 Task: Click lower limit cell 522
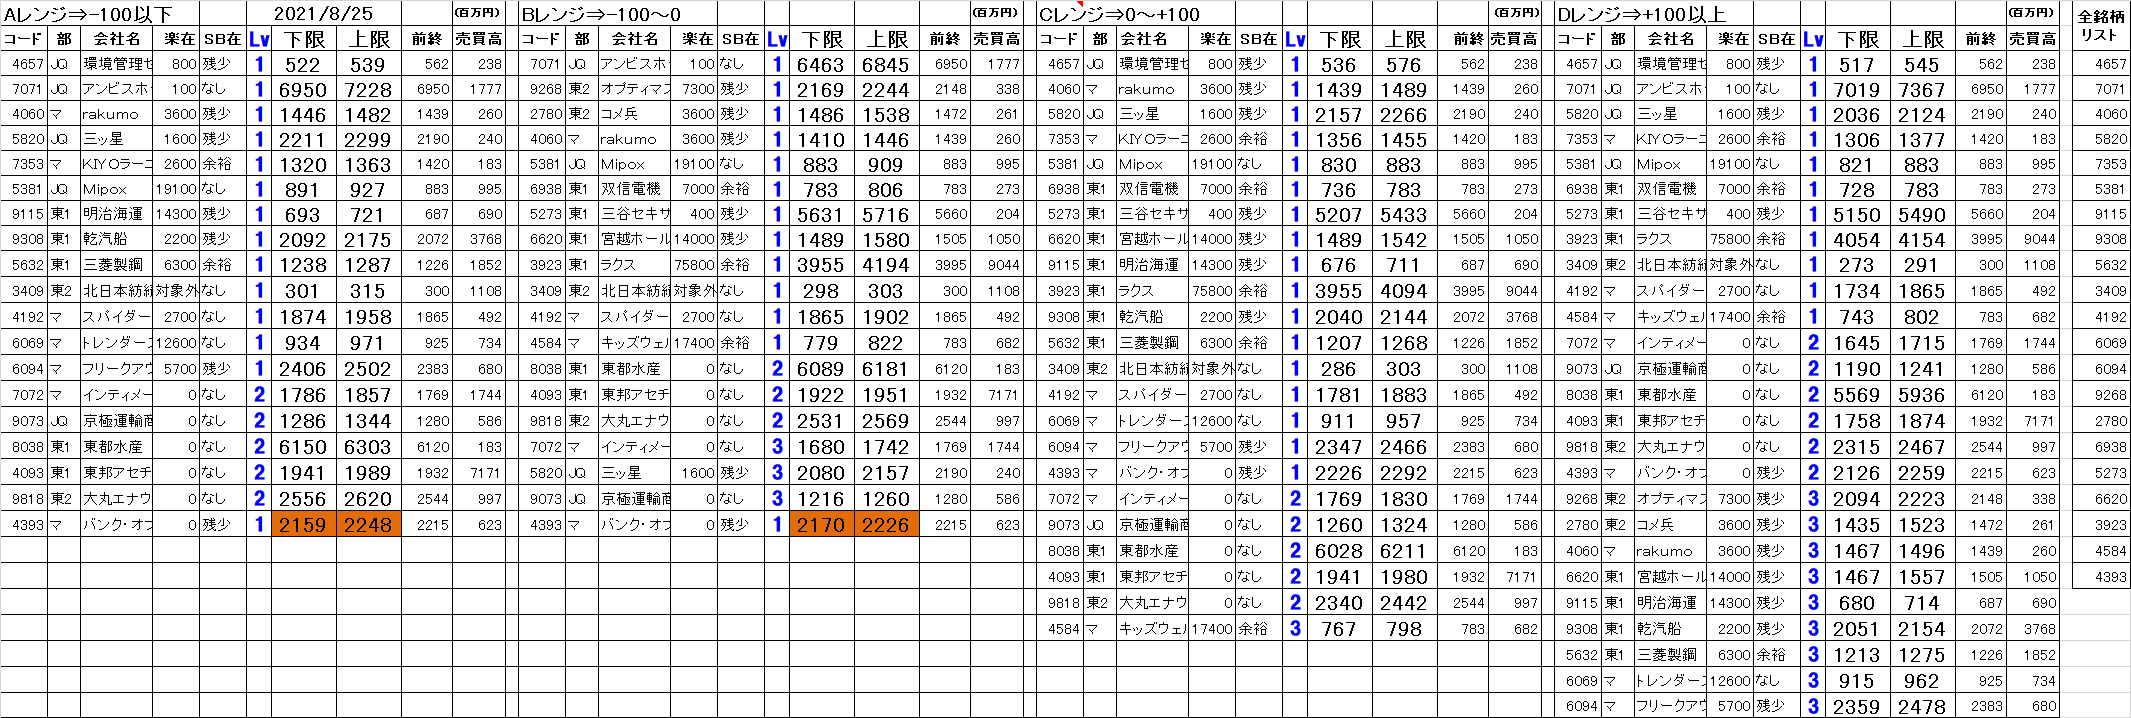pos(303,64)
